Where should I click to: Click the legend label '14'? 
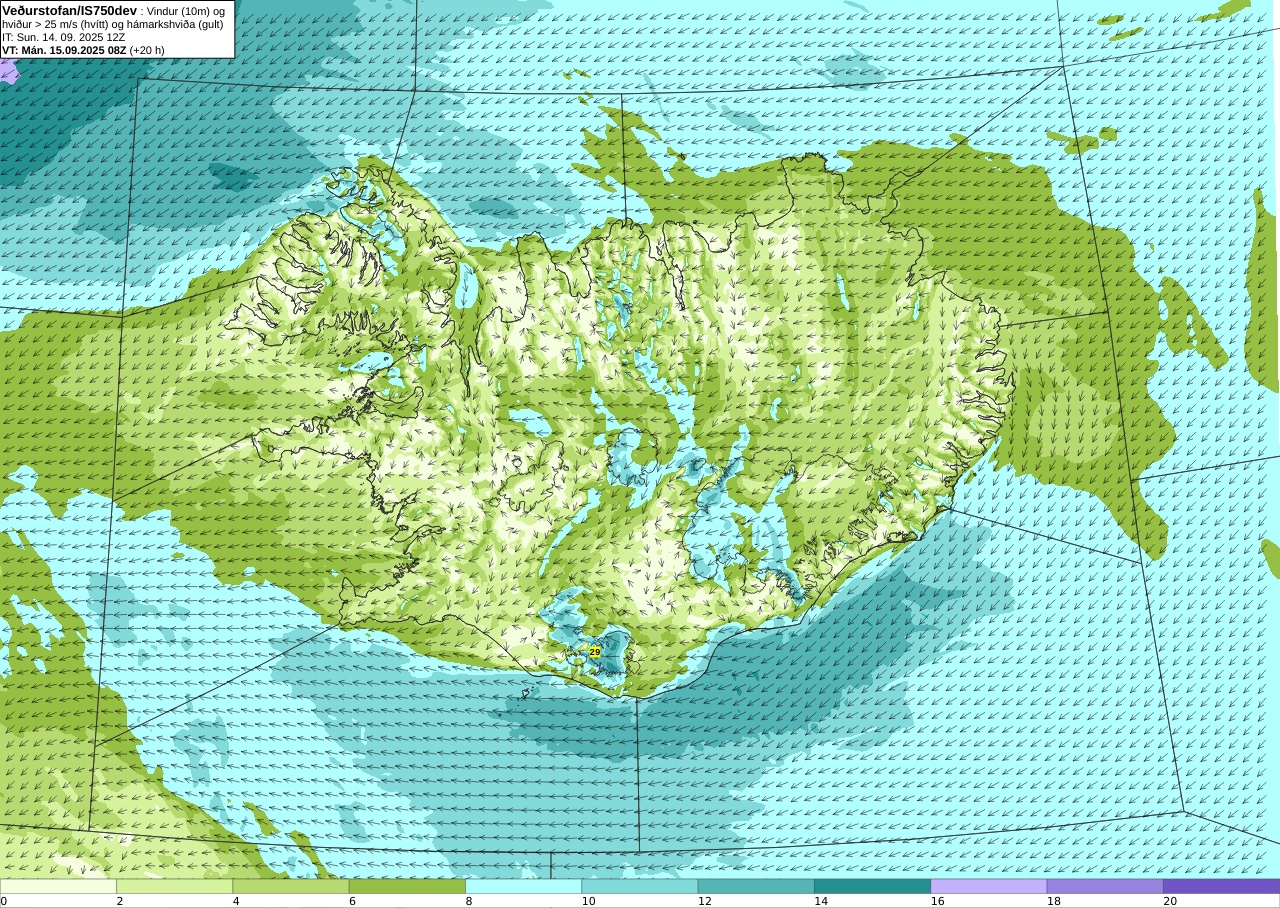(x=821, y=901)
